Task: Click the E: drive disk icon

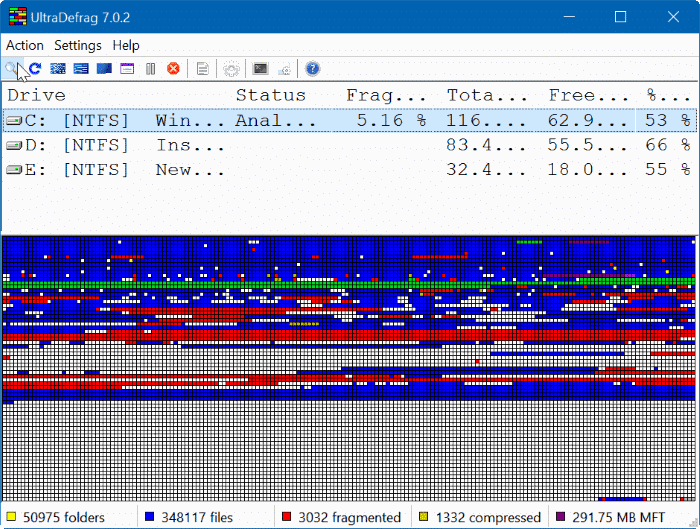Action: pos(14,170)
